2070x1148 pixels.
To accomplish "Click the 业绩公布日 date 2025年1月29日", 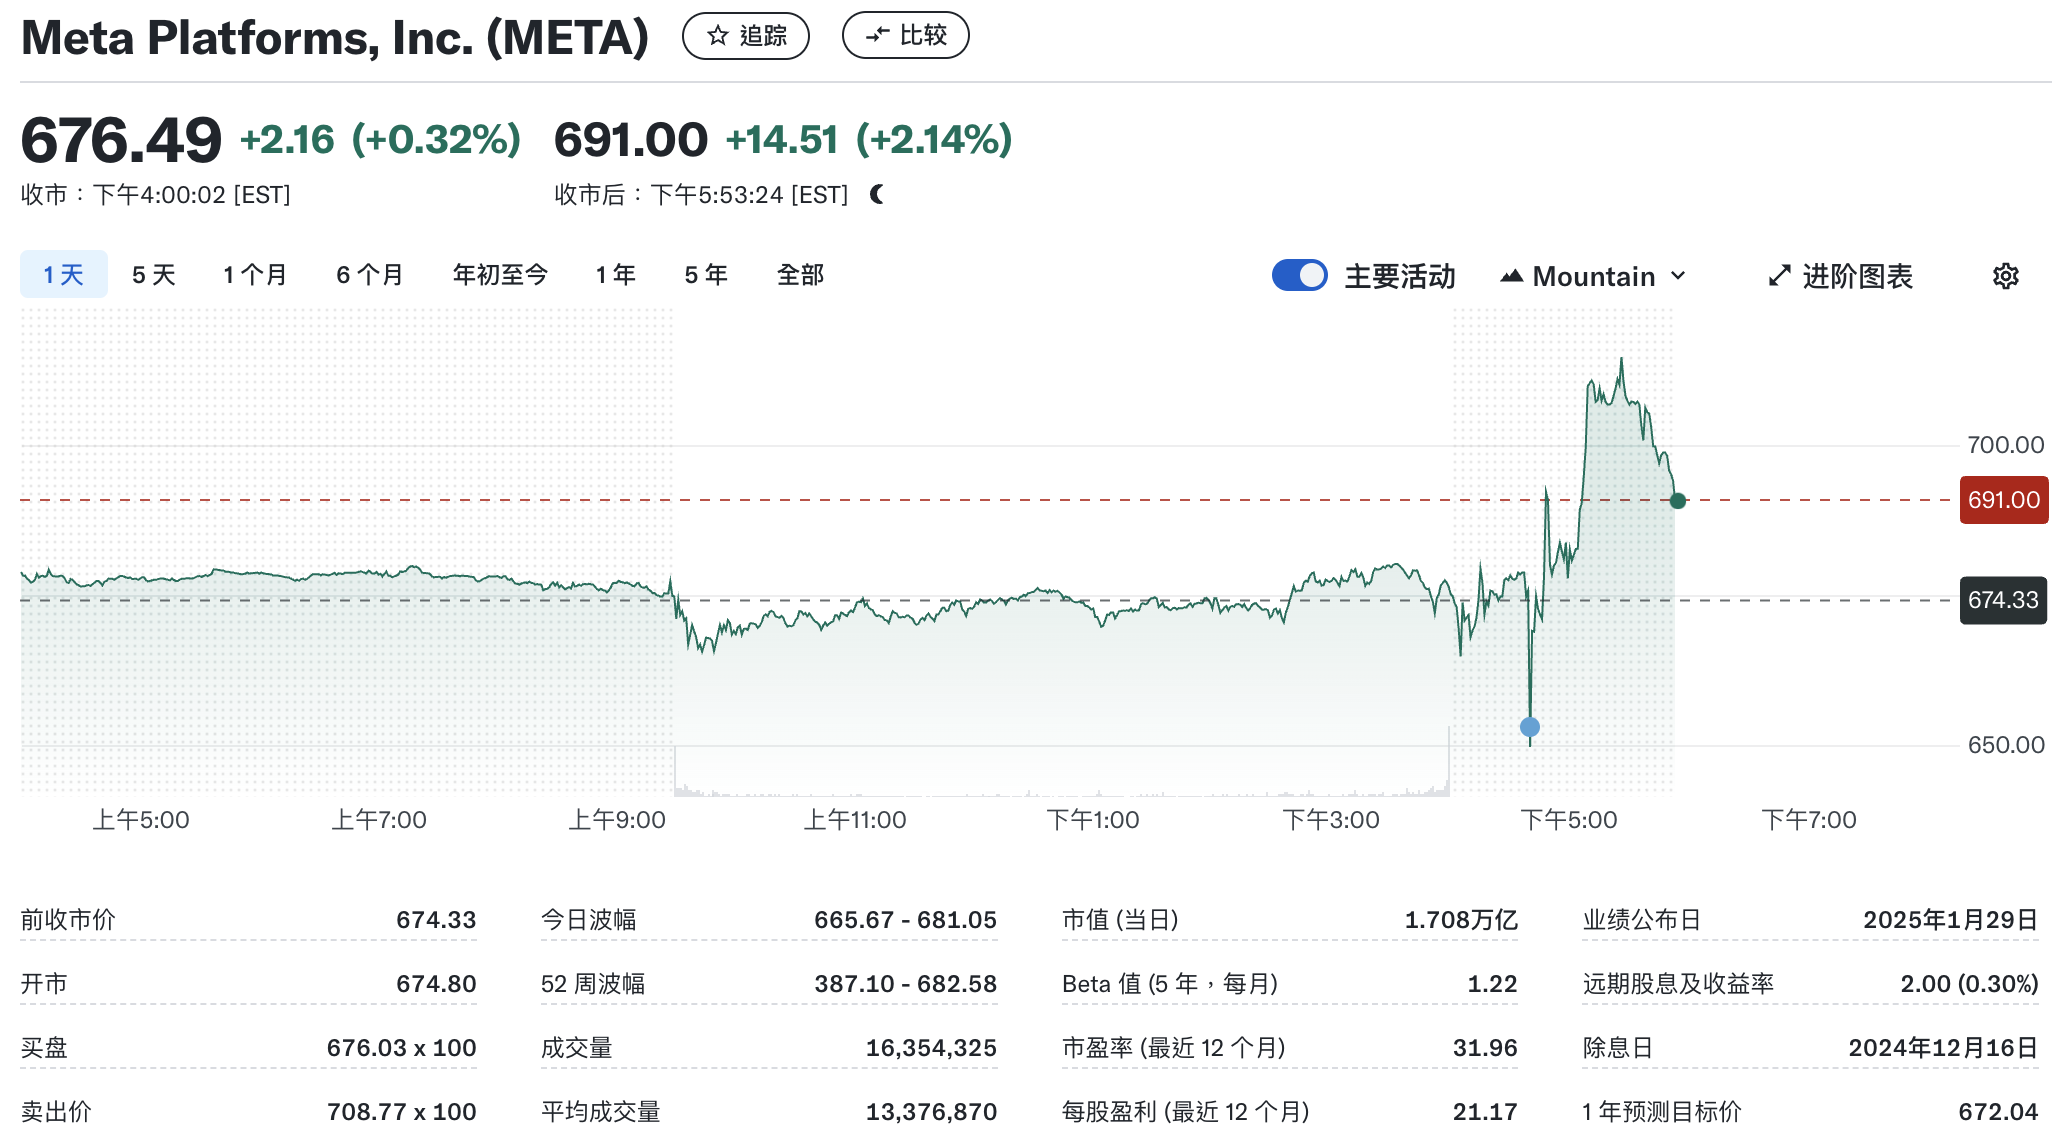I will [x=1950, y=920].
